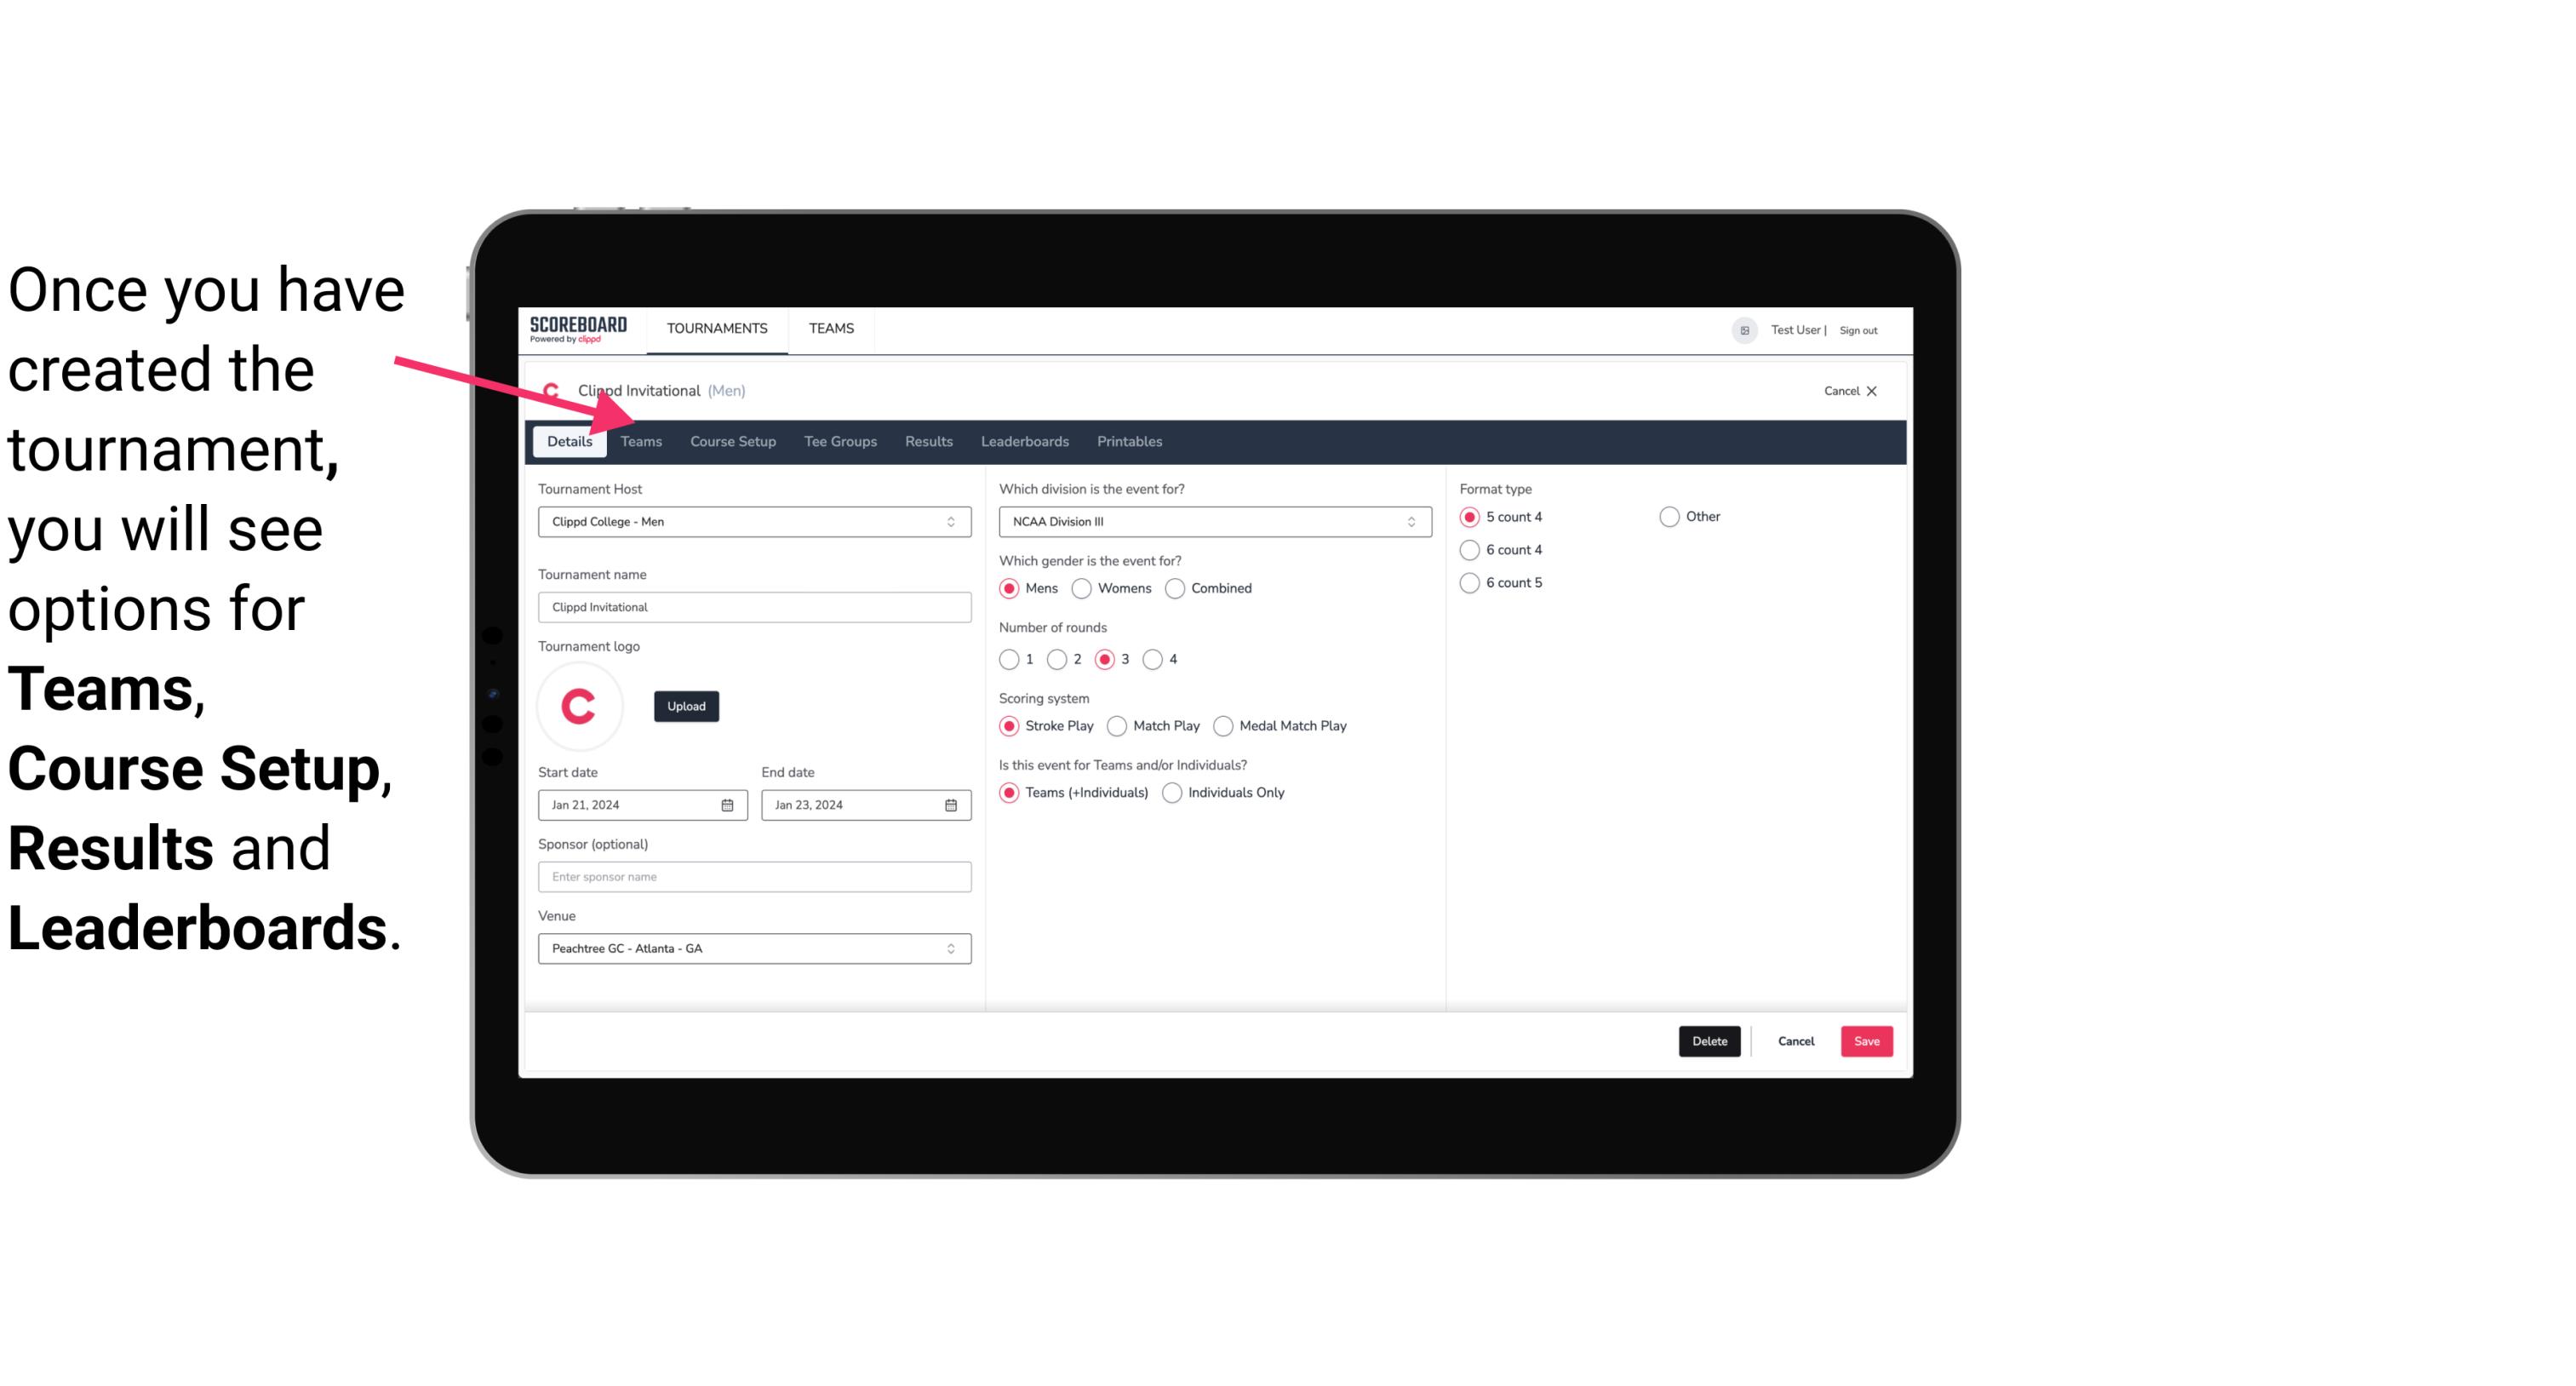This screenshot has height=1386, width=2576.
Task: Click the Scoreboard app logo icon
Action: point(576,328)
